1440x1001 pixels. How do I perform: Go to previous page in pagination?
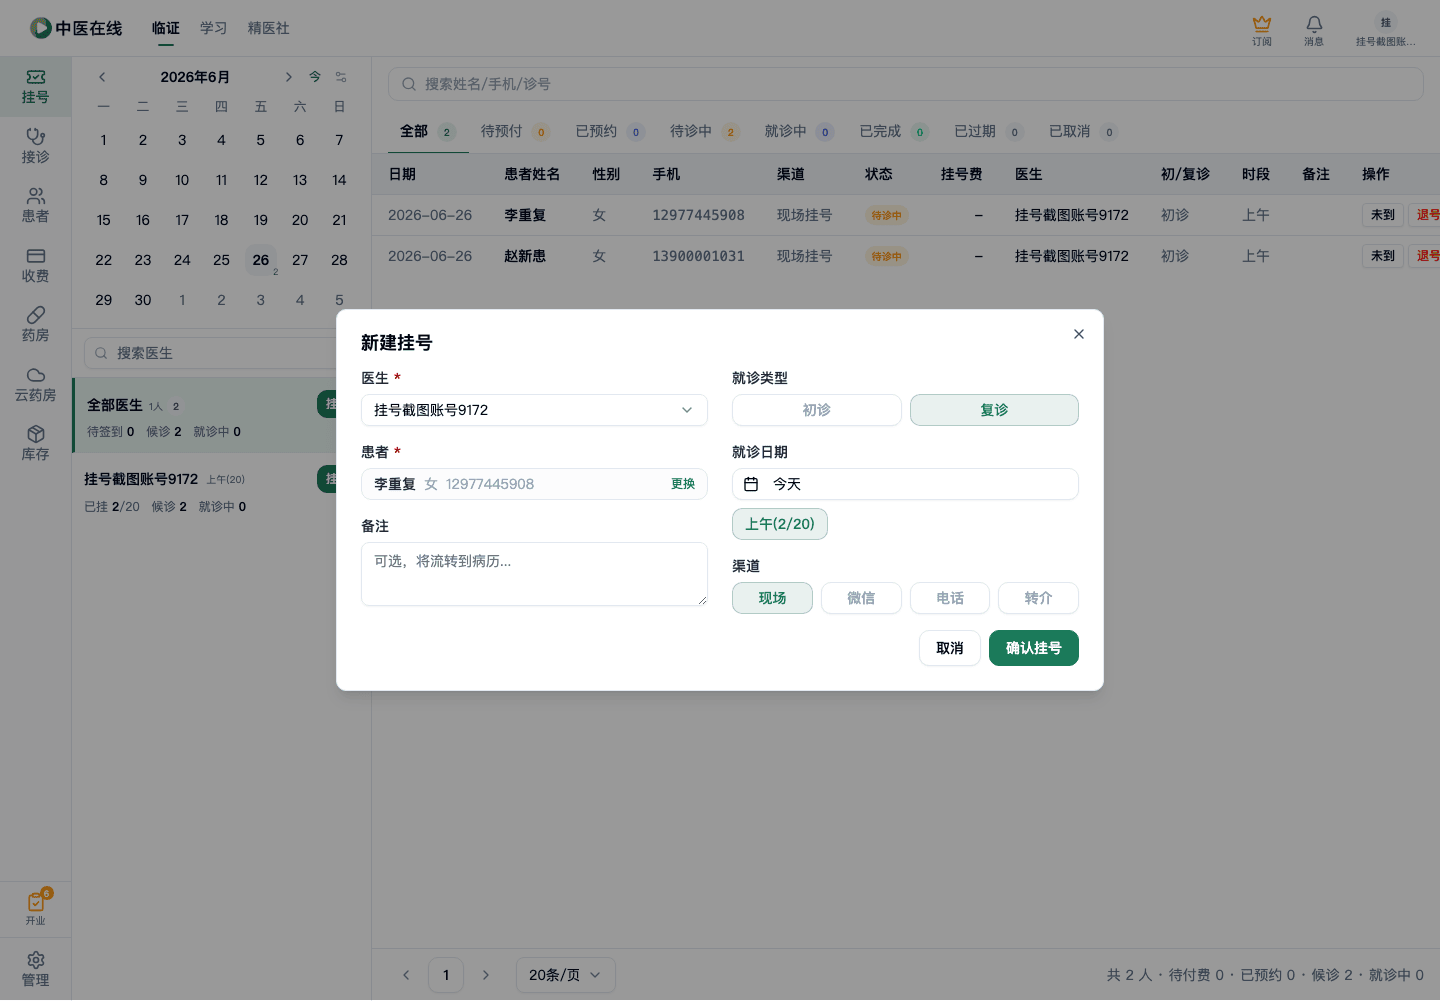(x=406, y=975)
